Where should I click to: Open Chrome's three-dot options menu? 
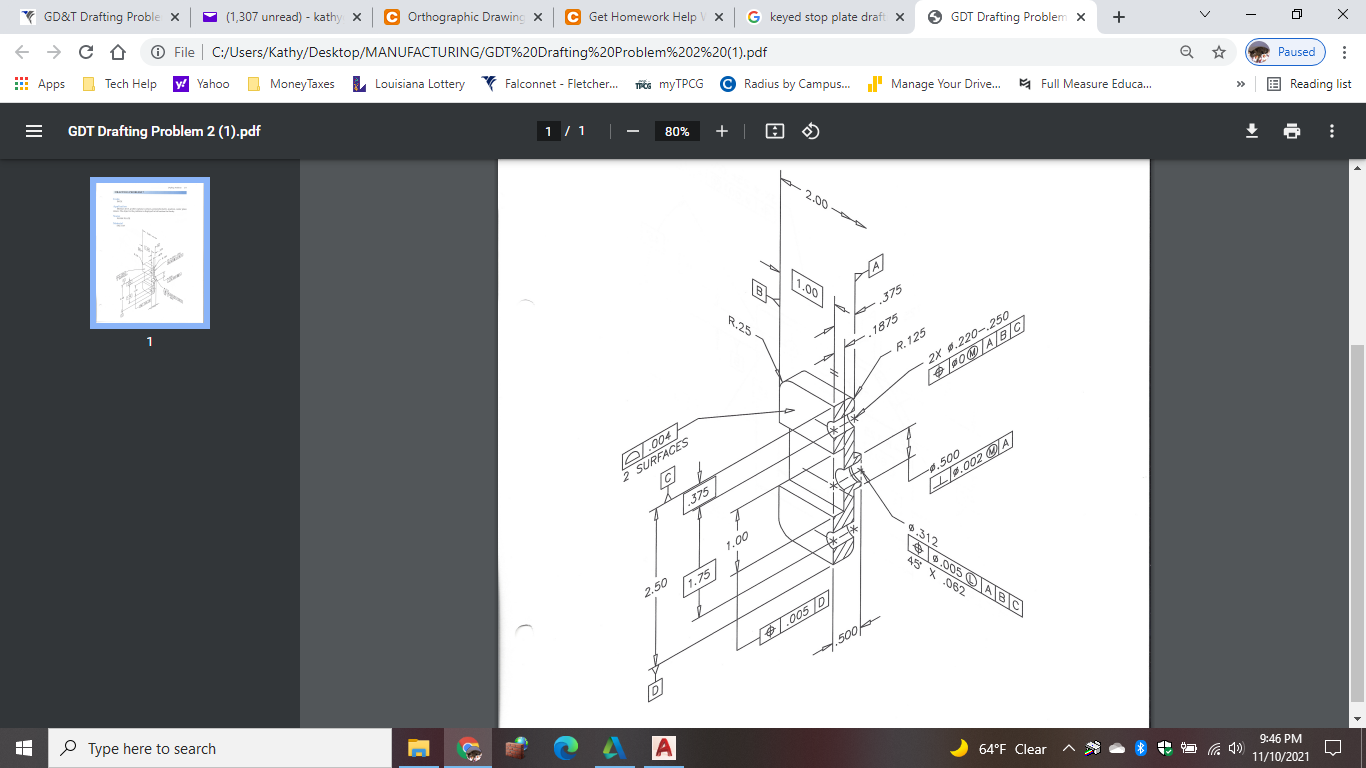click(x=1345, y=51)
